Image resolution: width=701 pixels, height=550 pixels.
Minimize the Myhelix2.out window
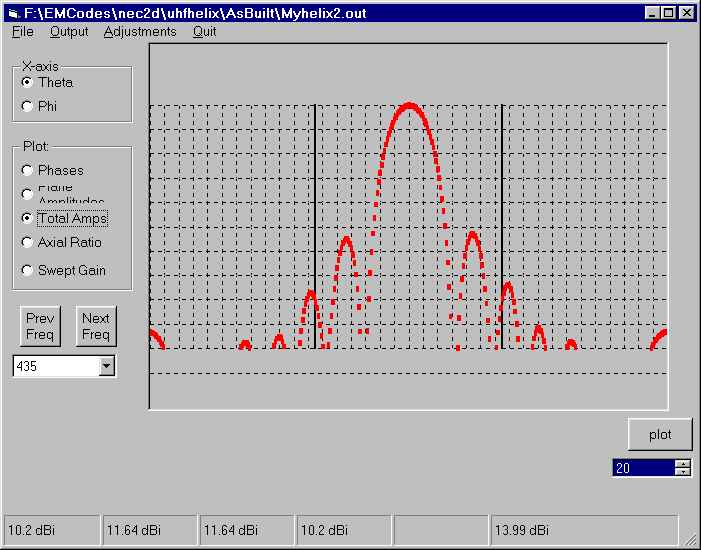[x=652, y=13]
